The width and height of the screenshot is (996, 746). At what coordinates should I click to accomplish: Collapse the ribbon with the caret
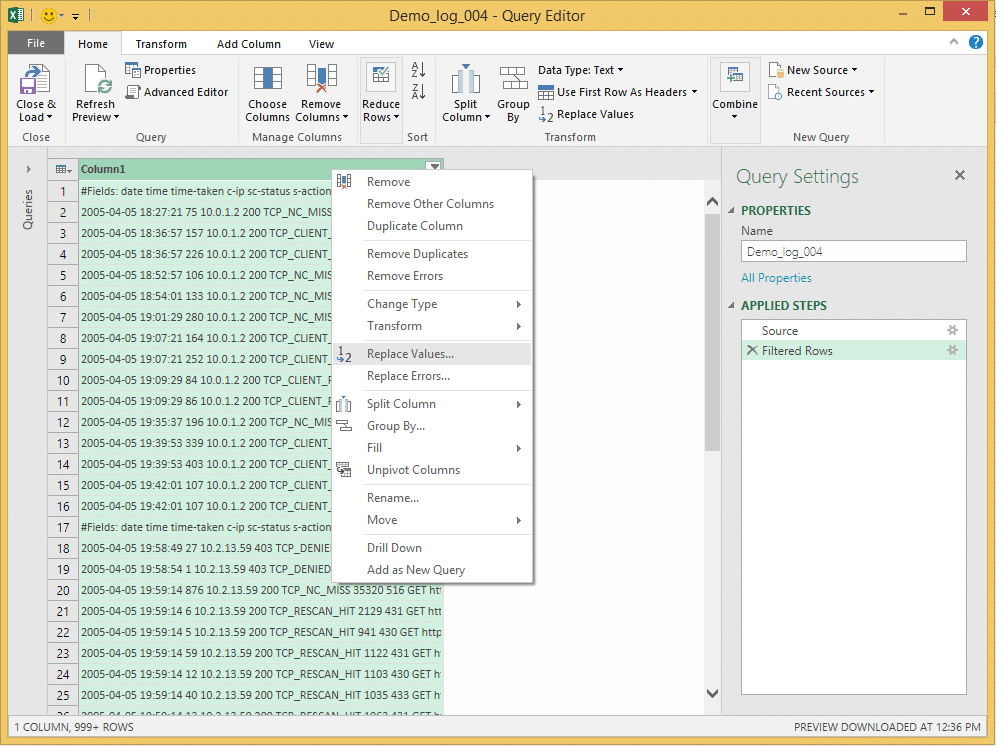[953, 42]
